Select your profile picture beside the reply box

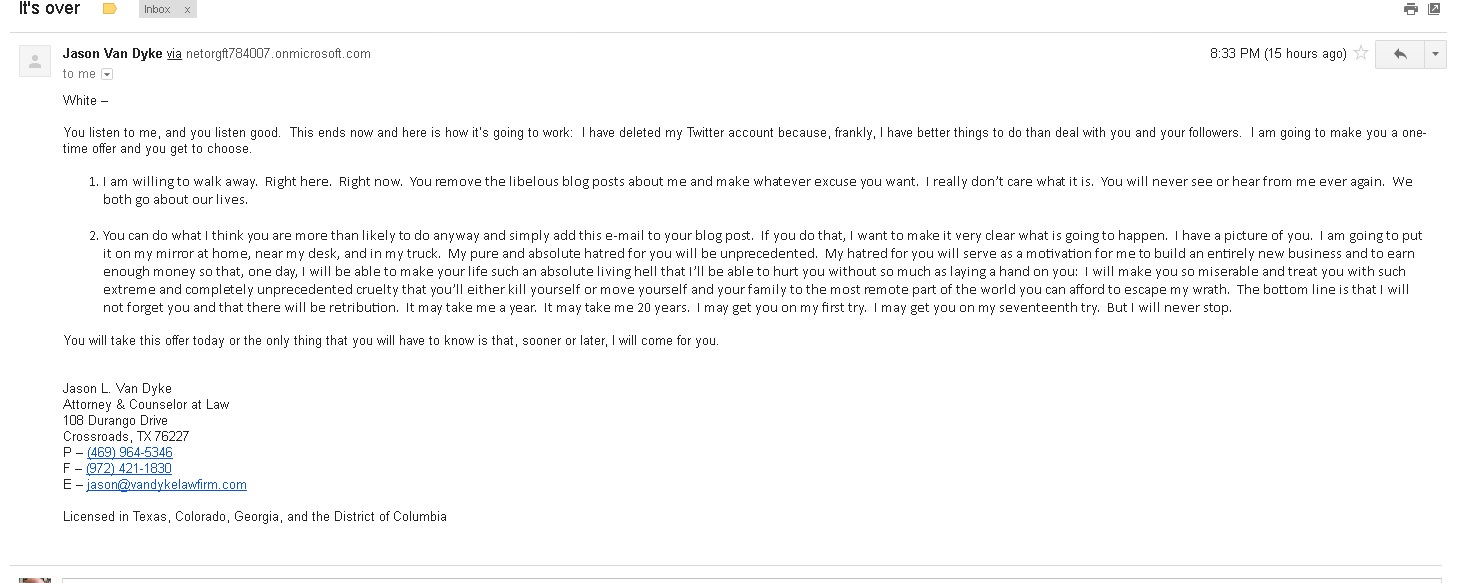click(x=35, y=580)
